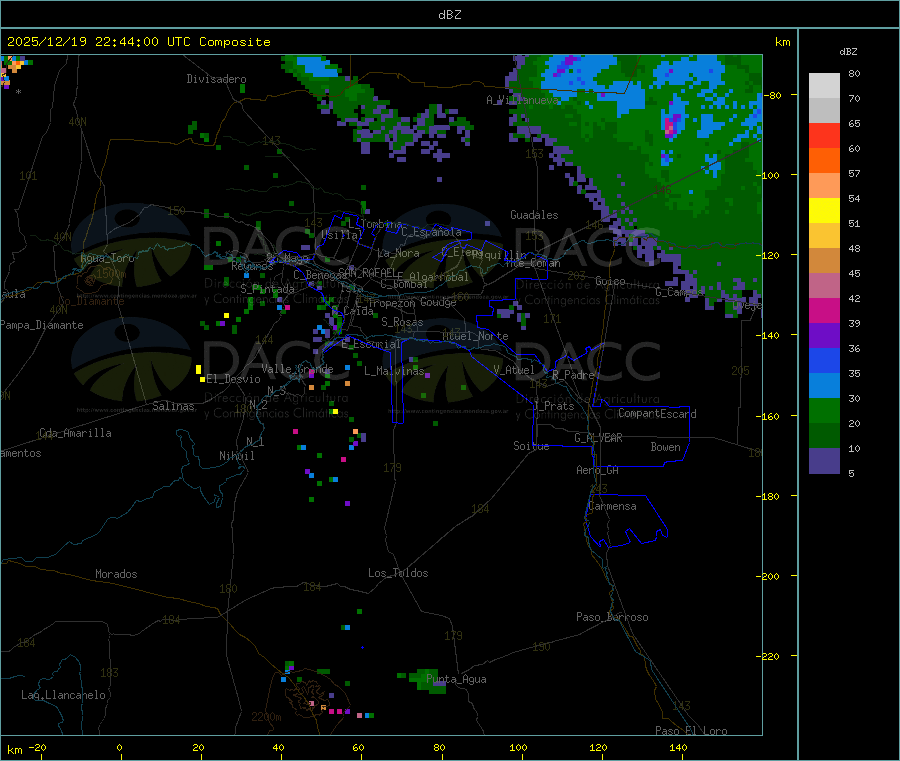This screenshot has width=900, height=761.
Task: Click the 40 km horizontal axis tick
Action: click(x=278, y=747)
